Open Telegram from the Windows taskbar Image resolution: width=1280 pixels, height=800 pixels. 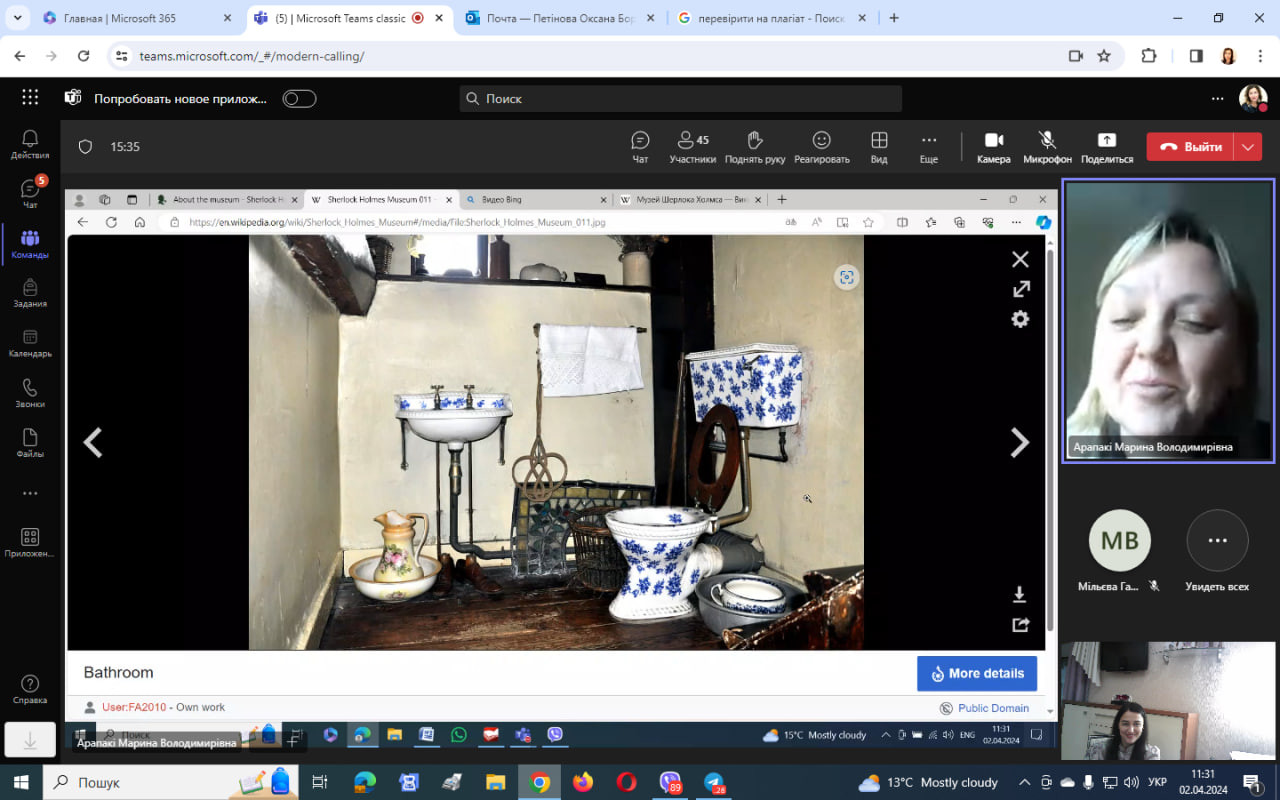(x=714, y=782)
